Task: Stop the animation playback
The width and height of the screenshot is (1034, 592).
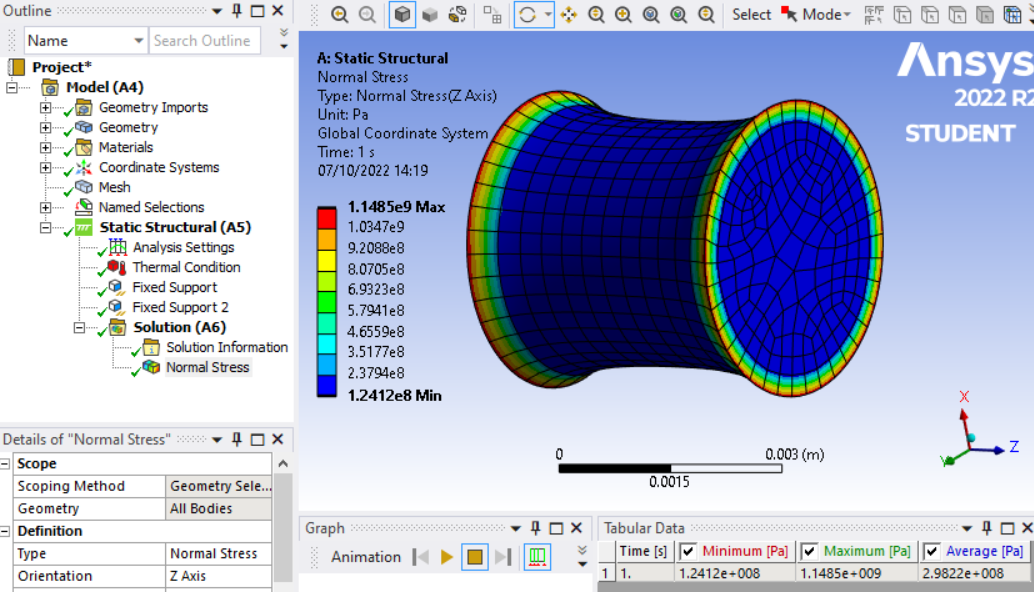Action: point(474,557)
